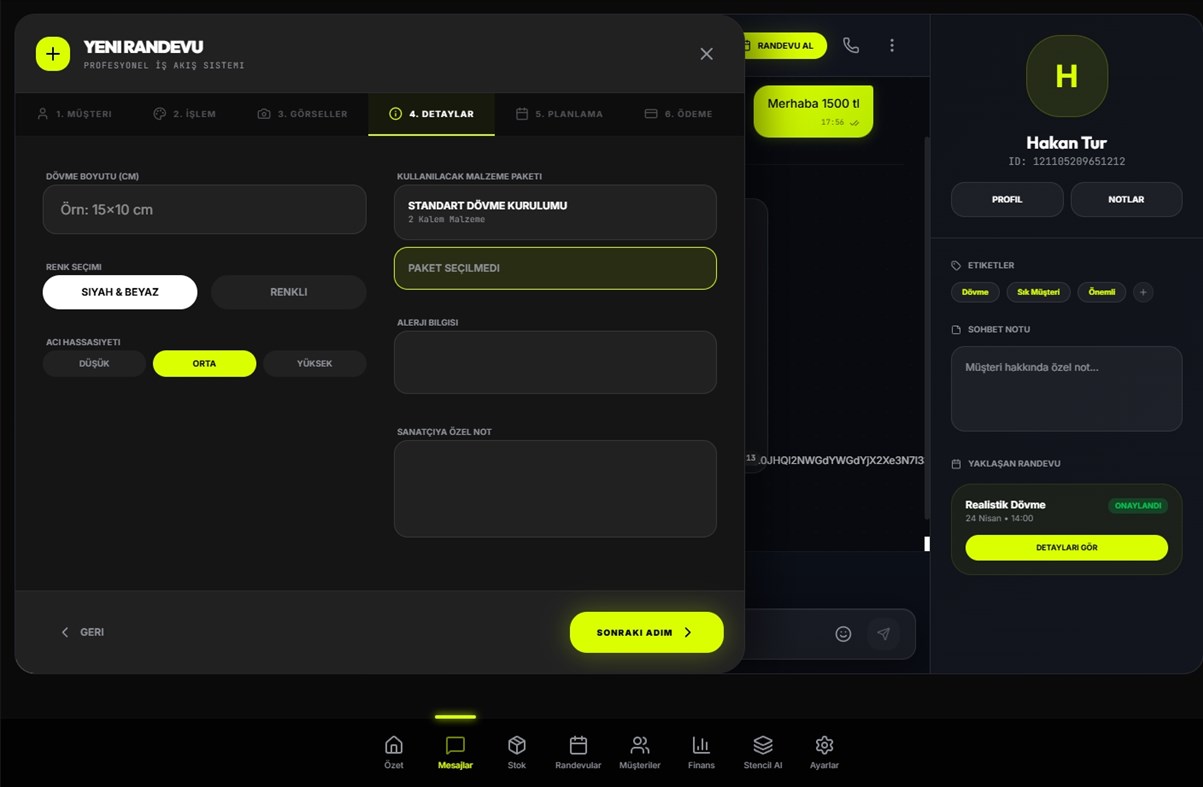Go back with the Geri button
The width and height of the screenshot is (1203, 787).
point(82,632)
